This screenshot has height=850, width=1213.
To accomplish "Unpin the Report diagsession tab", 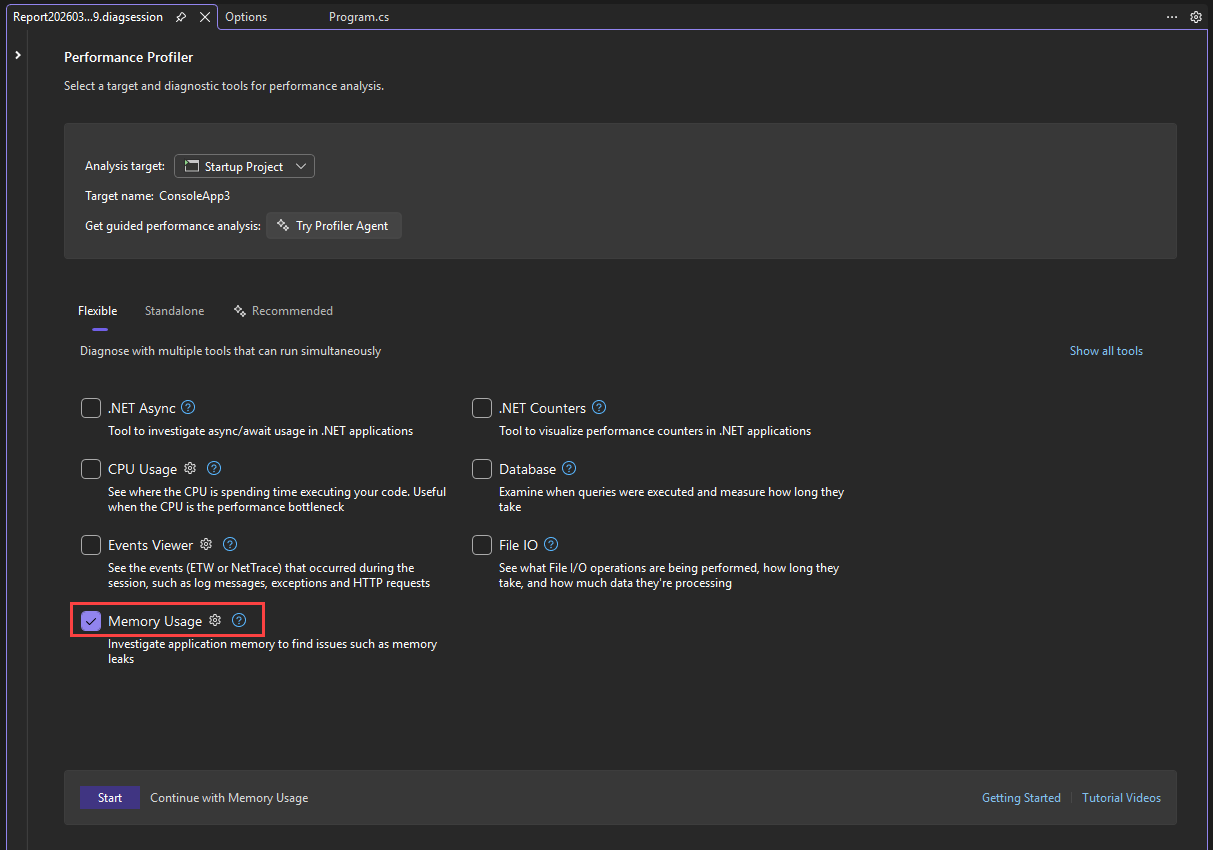I will click(182, 16).
